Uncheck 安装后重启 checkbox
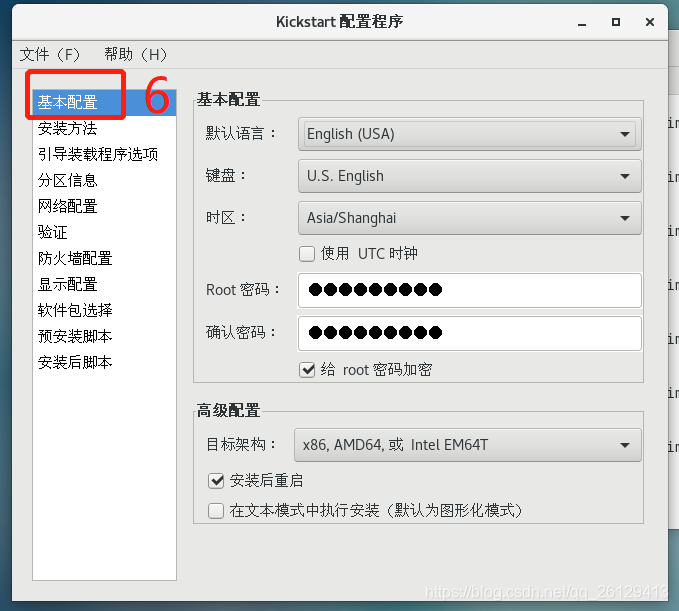The image size is (679, 611). point(216,481)
